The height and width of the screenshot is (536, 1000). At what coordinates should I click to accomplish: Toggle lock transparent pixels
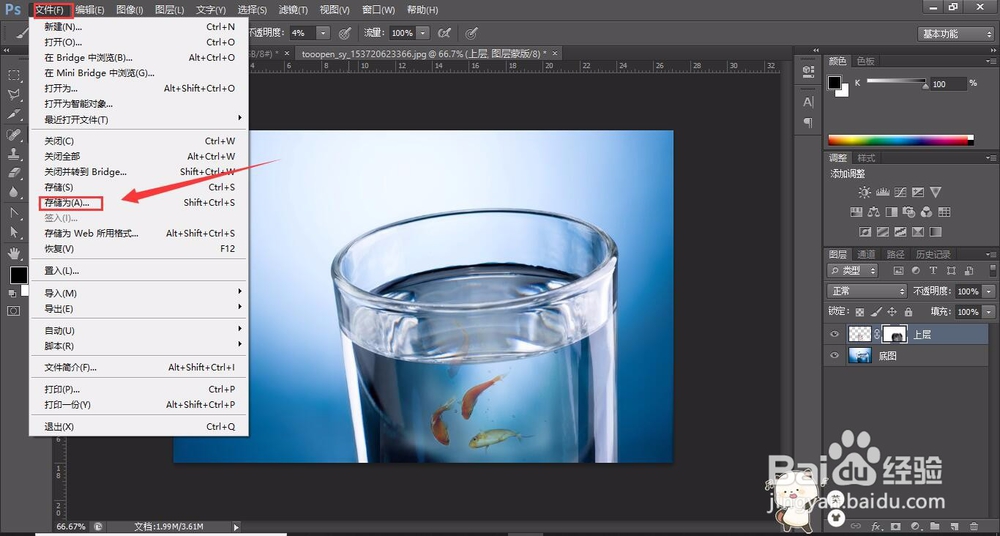point(860,312)
